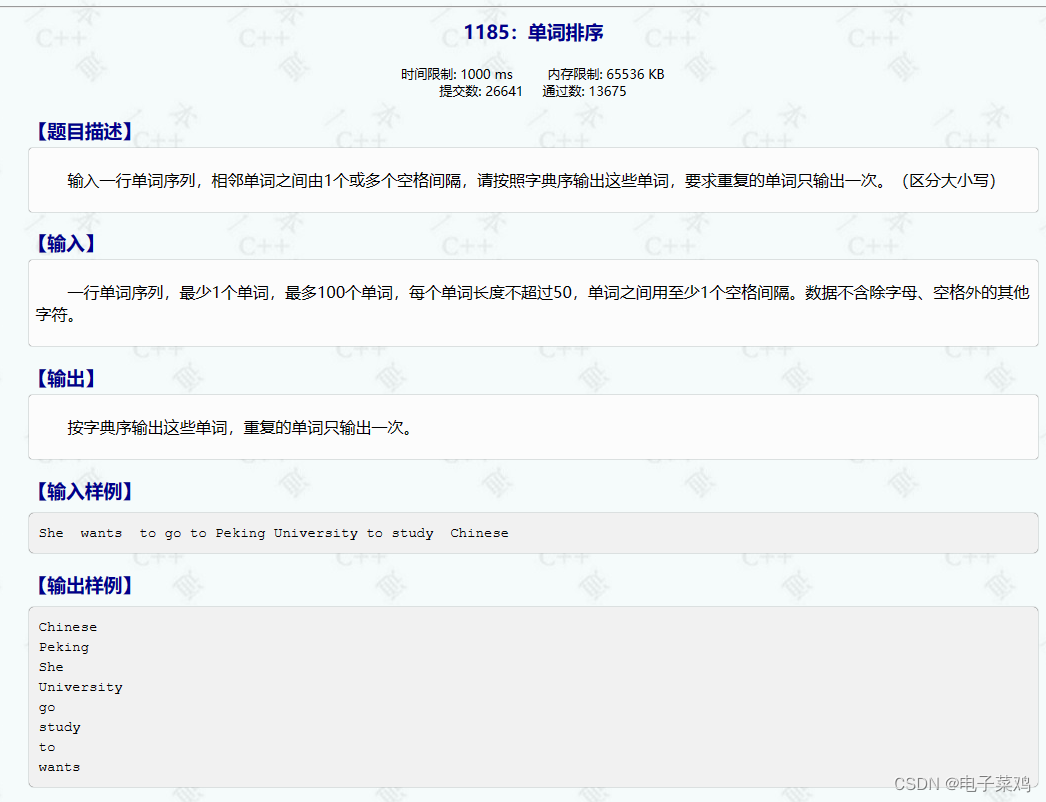Select the word wants in sample output

pos(59,767)
